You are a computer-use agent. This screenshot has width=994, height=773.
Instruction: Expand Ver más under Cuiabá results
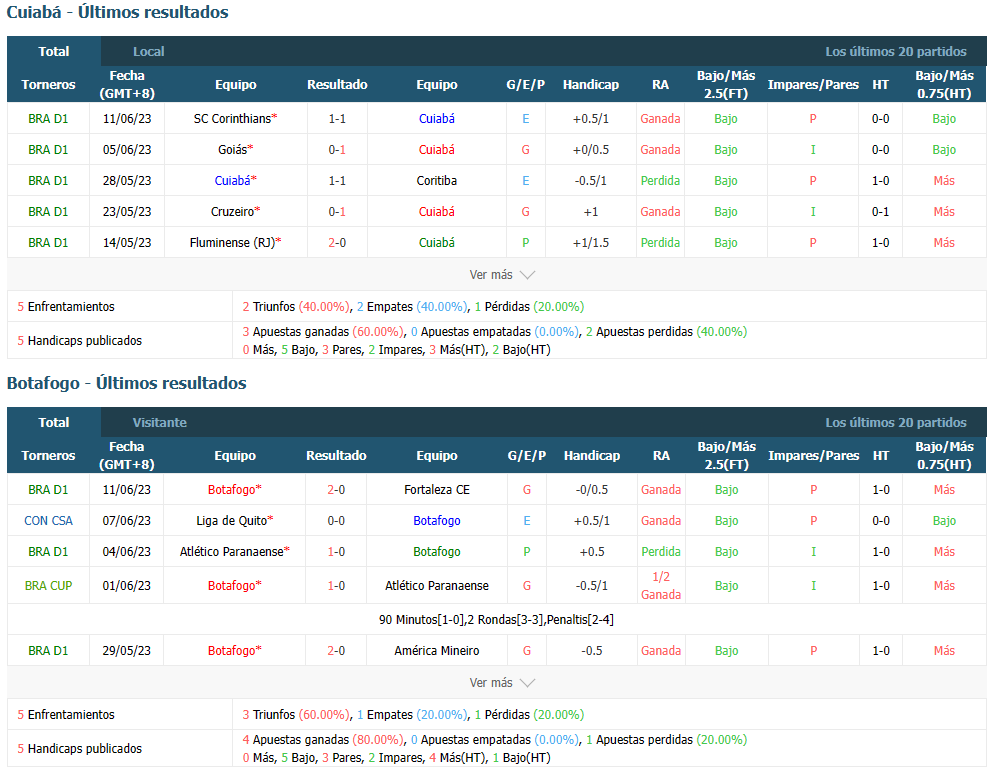pyautogui.click(x=501, y=275)
